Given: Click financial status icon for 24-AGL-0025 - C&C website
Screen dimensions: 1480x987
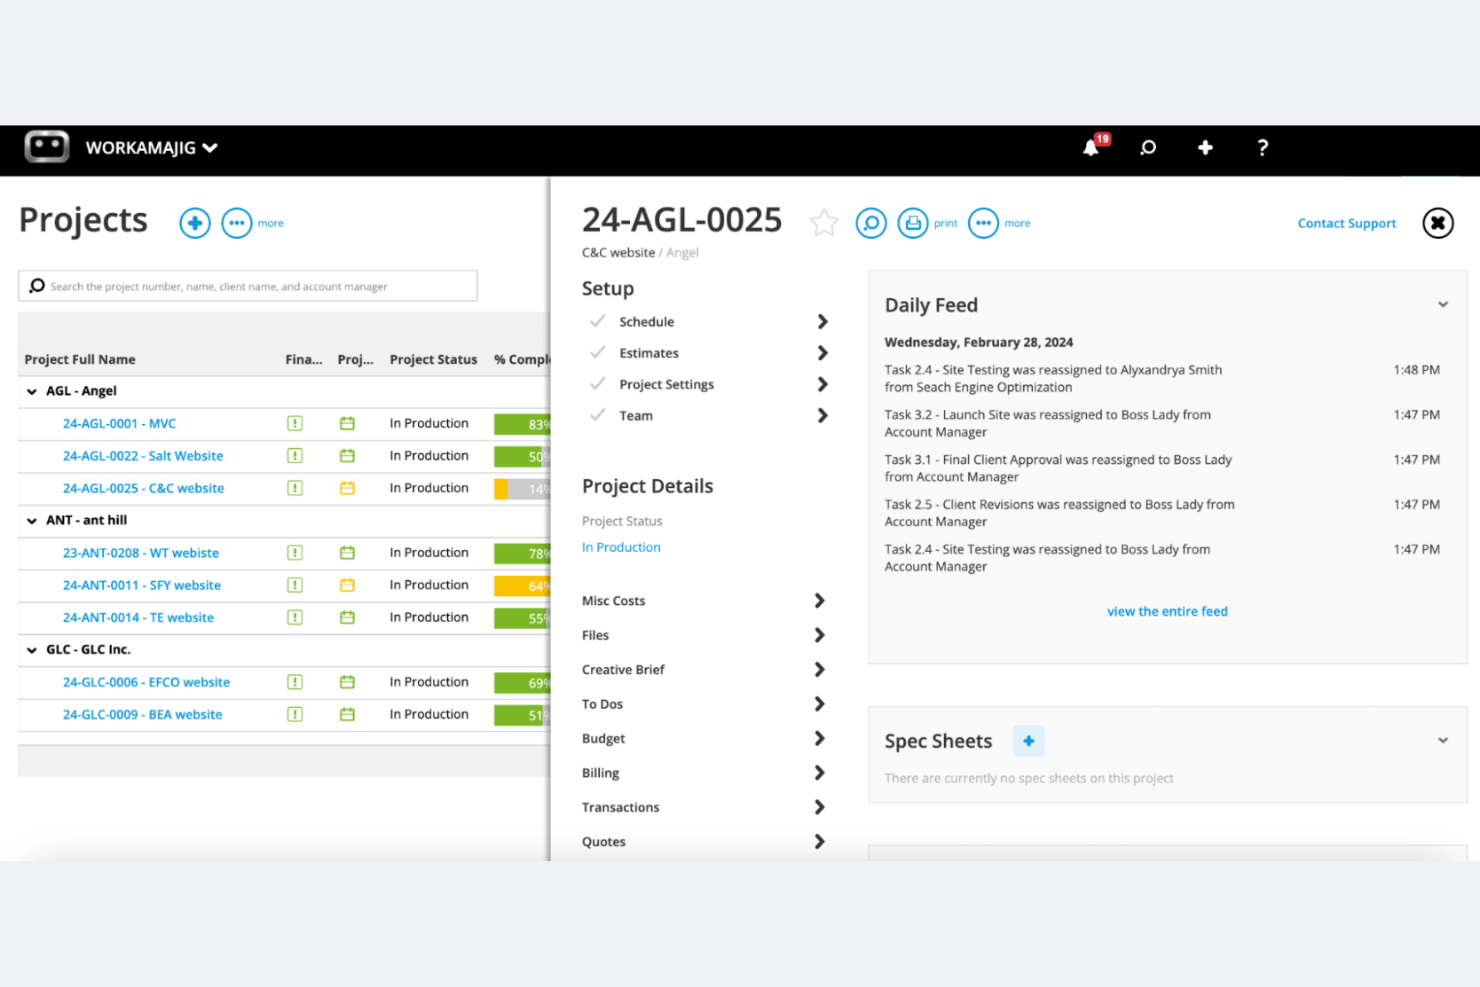Looking at the screenshot, I should (x=295, y=488).
